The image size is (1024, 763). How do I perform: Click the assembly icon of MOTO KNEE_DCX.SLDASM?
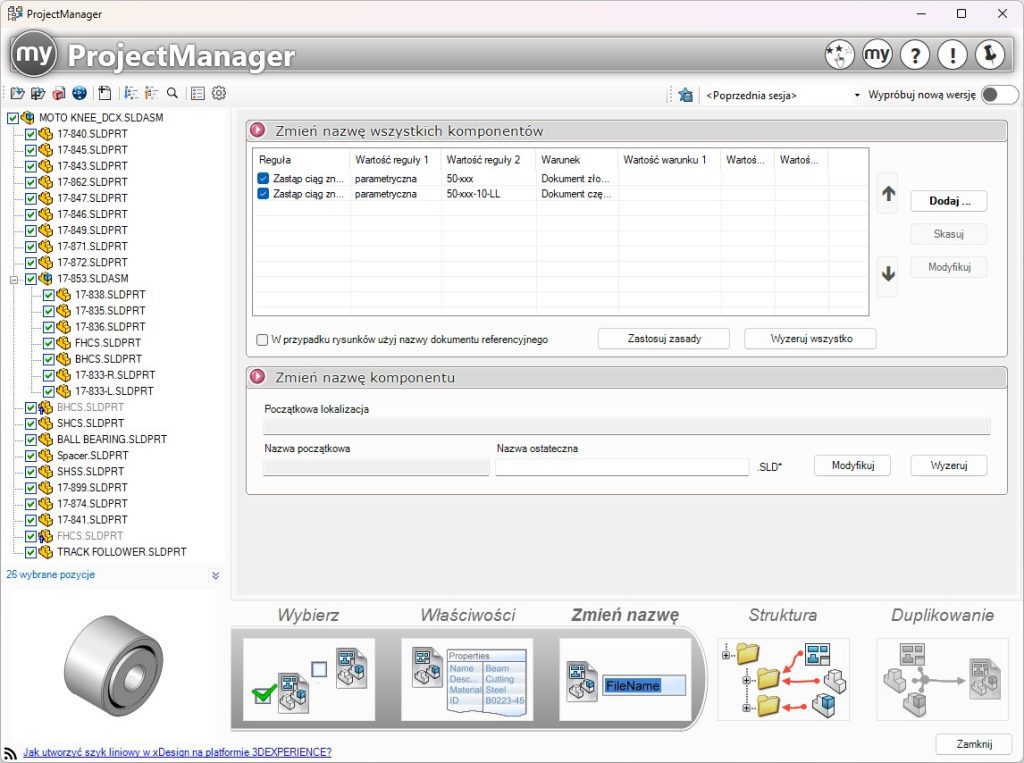point(27,118)
